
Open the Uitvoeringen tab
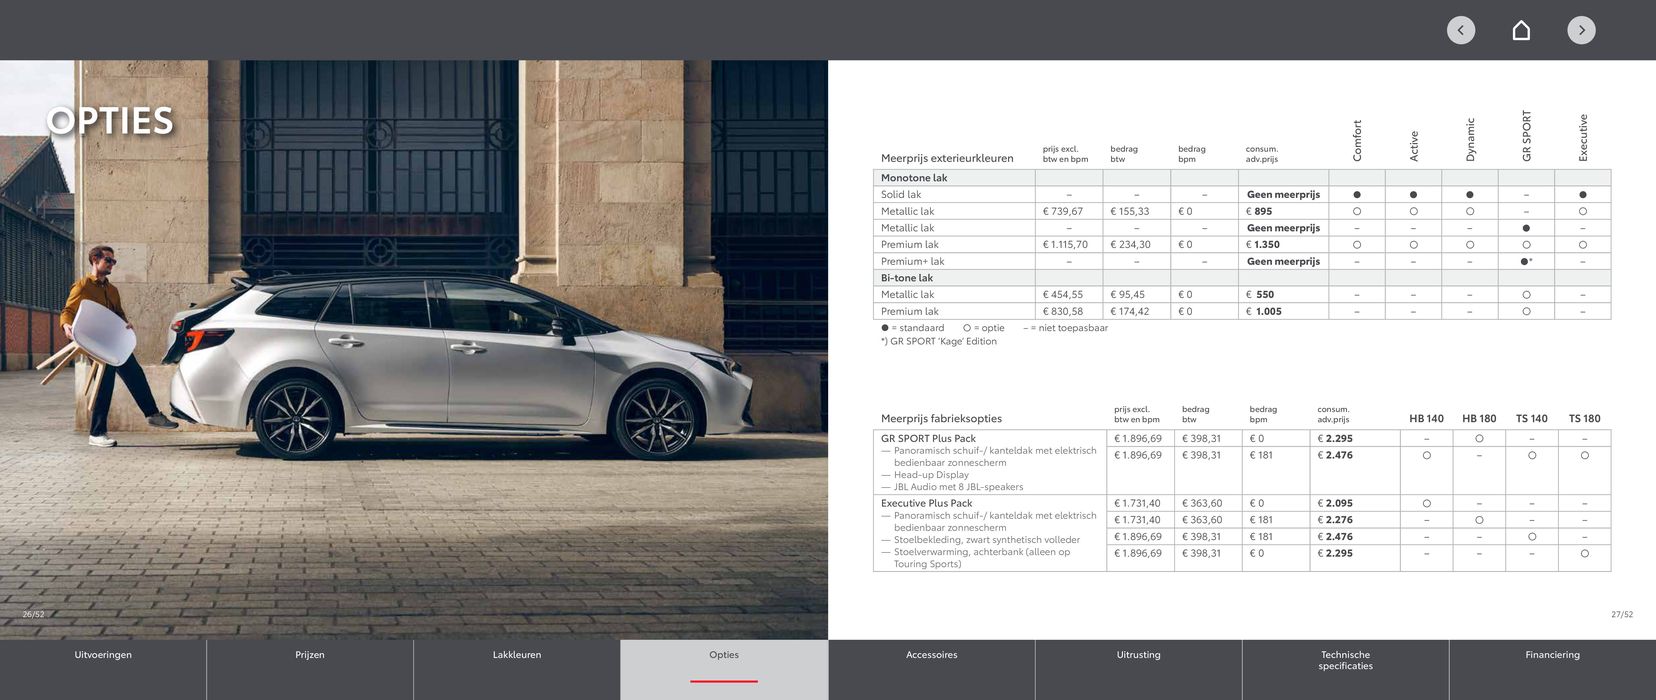click(103, 656)
